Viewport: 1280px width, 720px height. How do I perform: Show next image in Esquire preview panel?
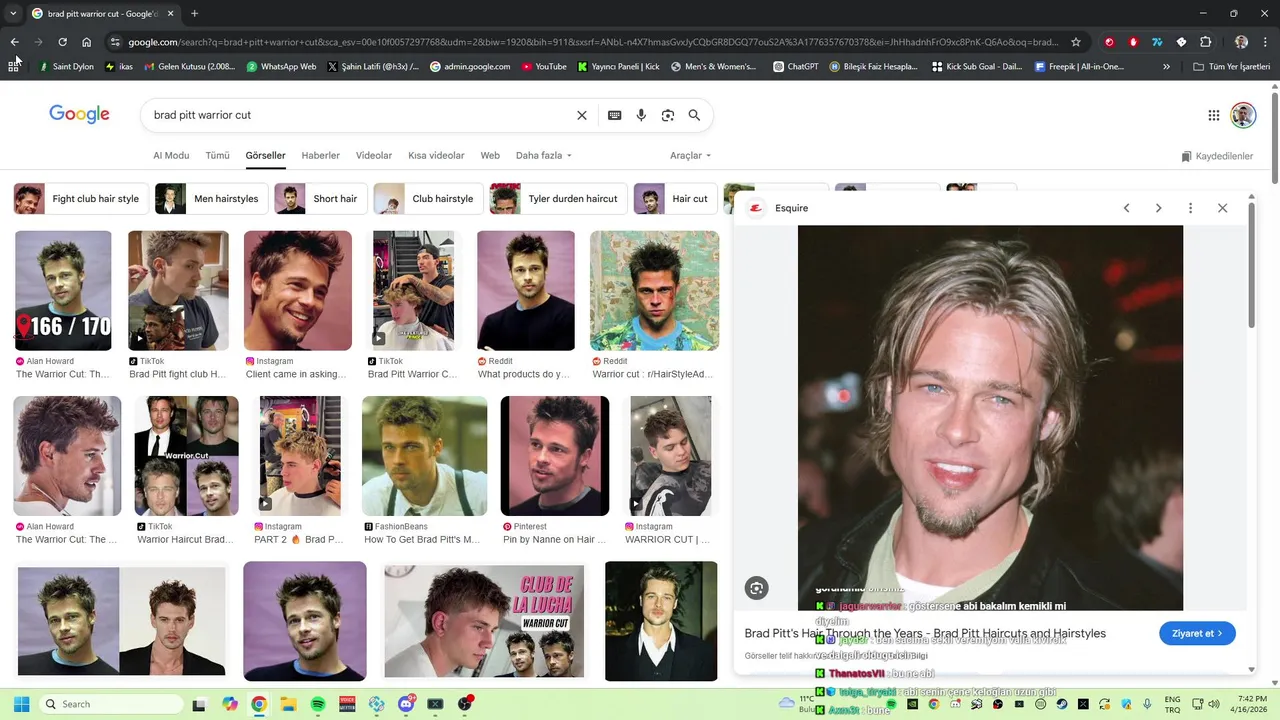(1158, 208)
